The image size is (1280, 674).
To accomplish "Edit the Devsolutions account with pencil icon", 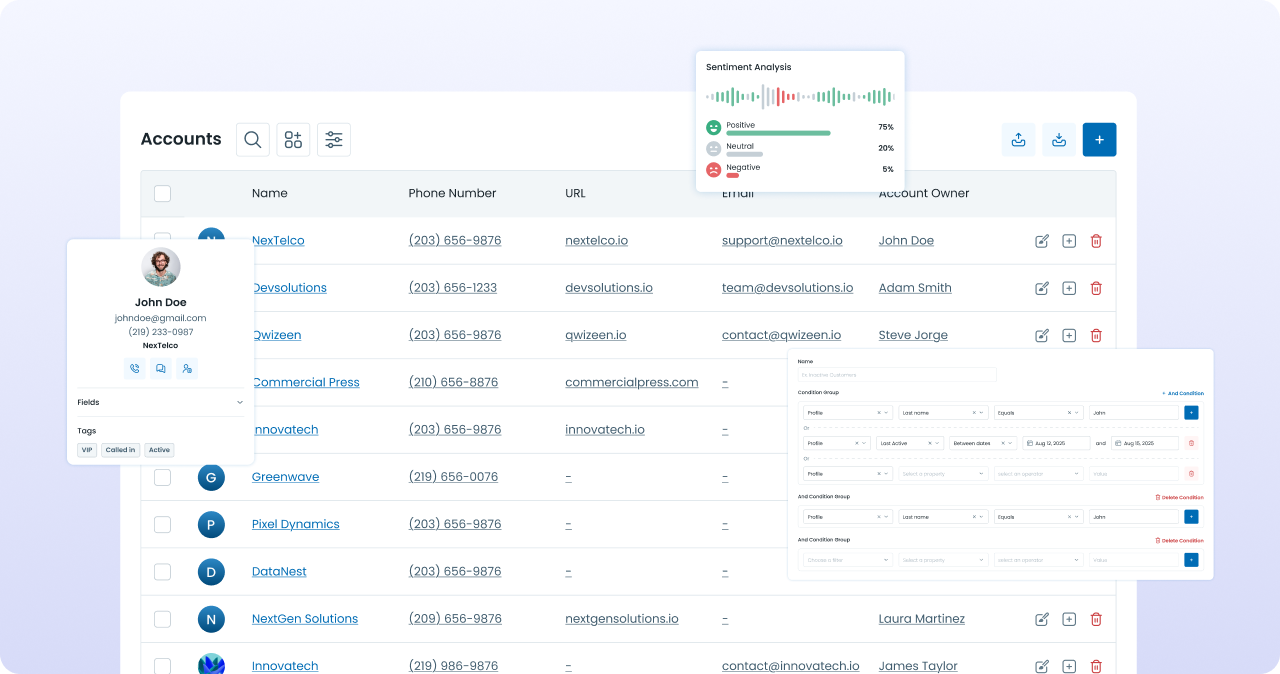I will pos(1042,288).
